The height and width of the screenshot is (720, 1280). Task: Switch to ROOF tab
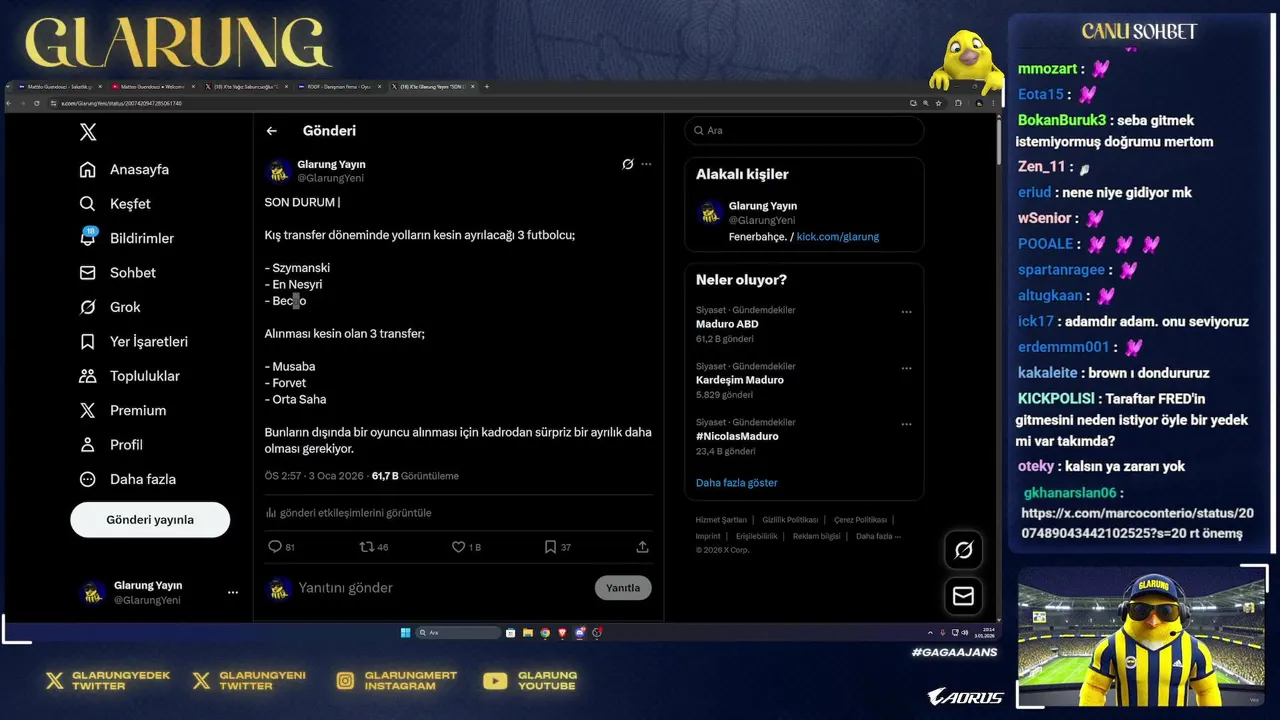point(338,87)
